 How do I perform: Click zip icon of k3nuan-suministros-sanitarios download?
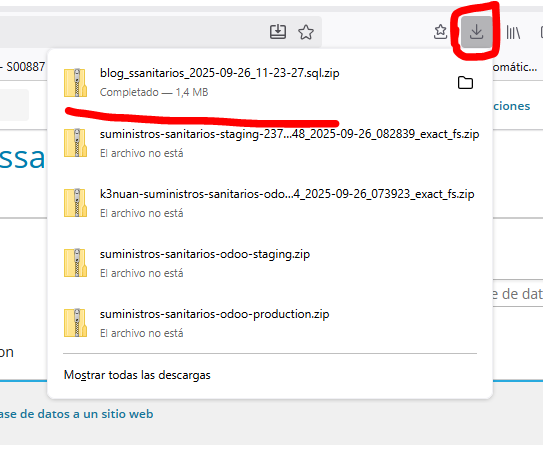(75, 203)
